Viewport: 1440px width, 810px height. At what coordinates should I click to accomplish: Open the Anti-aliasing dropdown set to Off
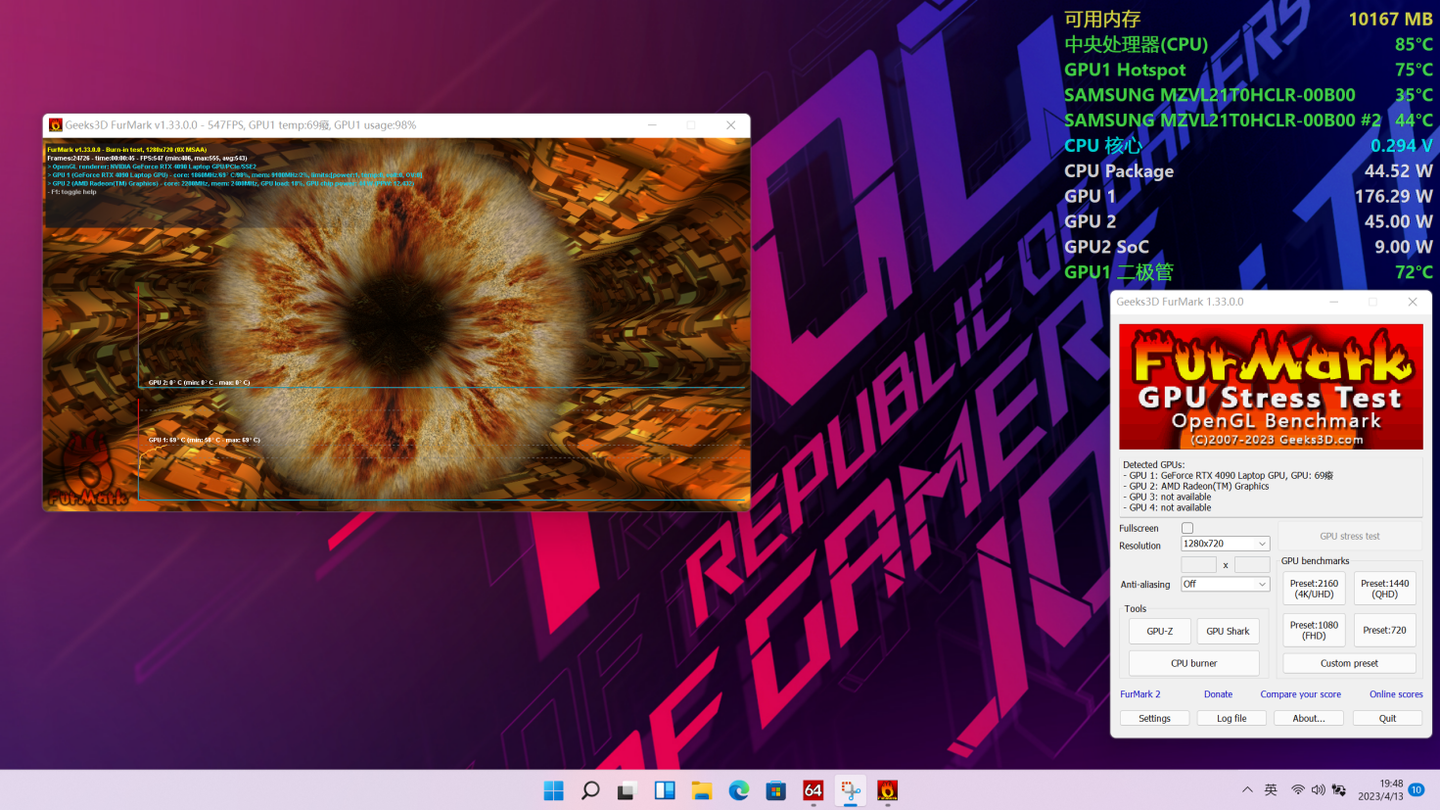point(1225,584)
